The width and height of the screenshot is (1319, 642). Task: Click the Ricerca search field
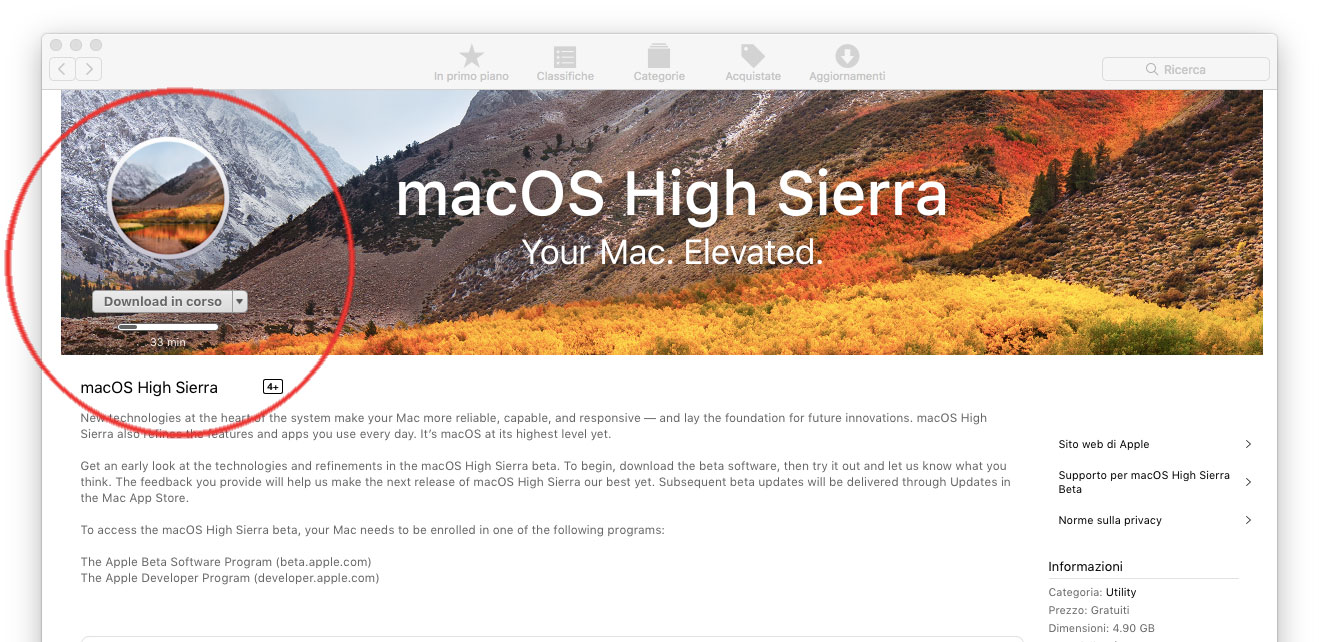click(1185, 69)
